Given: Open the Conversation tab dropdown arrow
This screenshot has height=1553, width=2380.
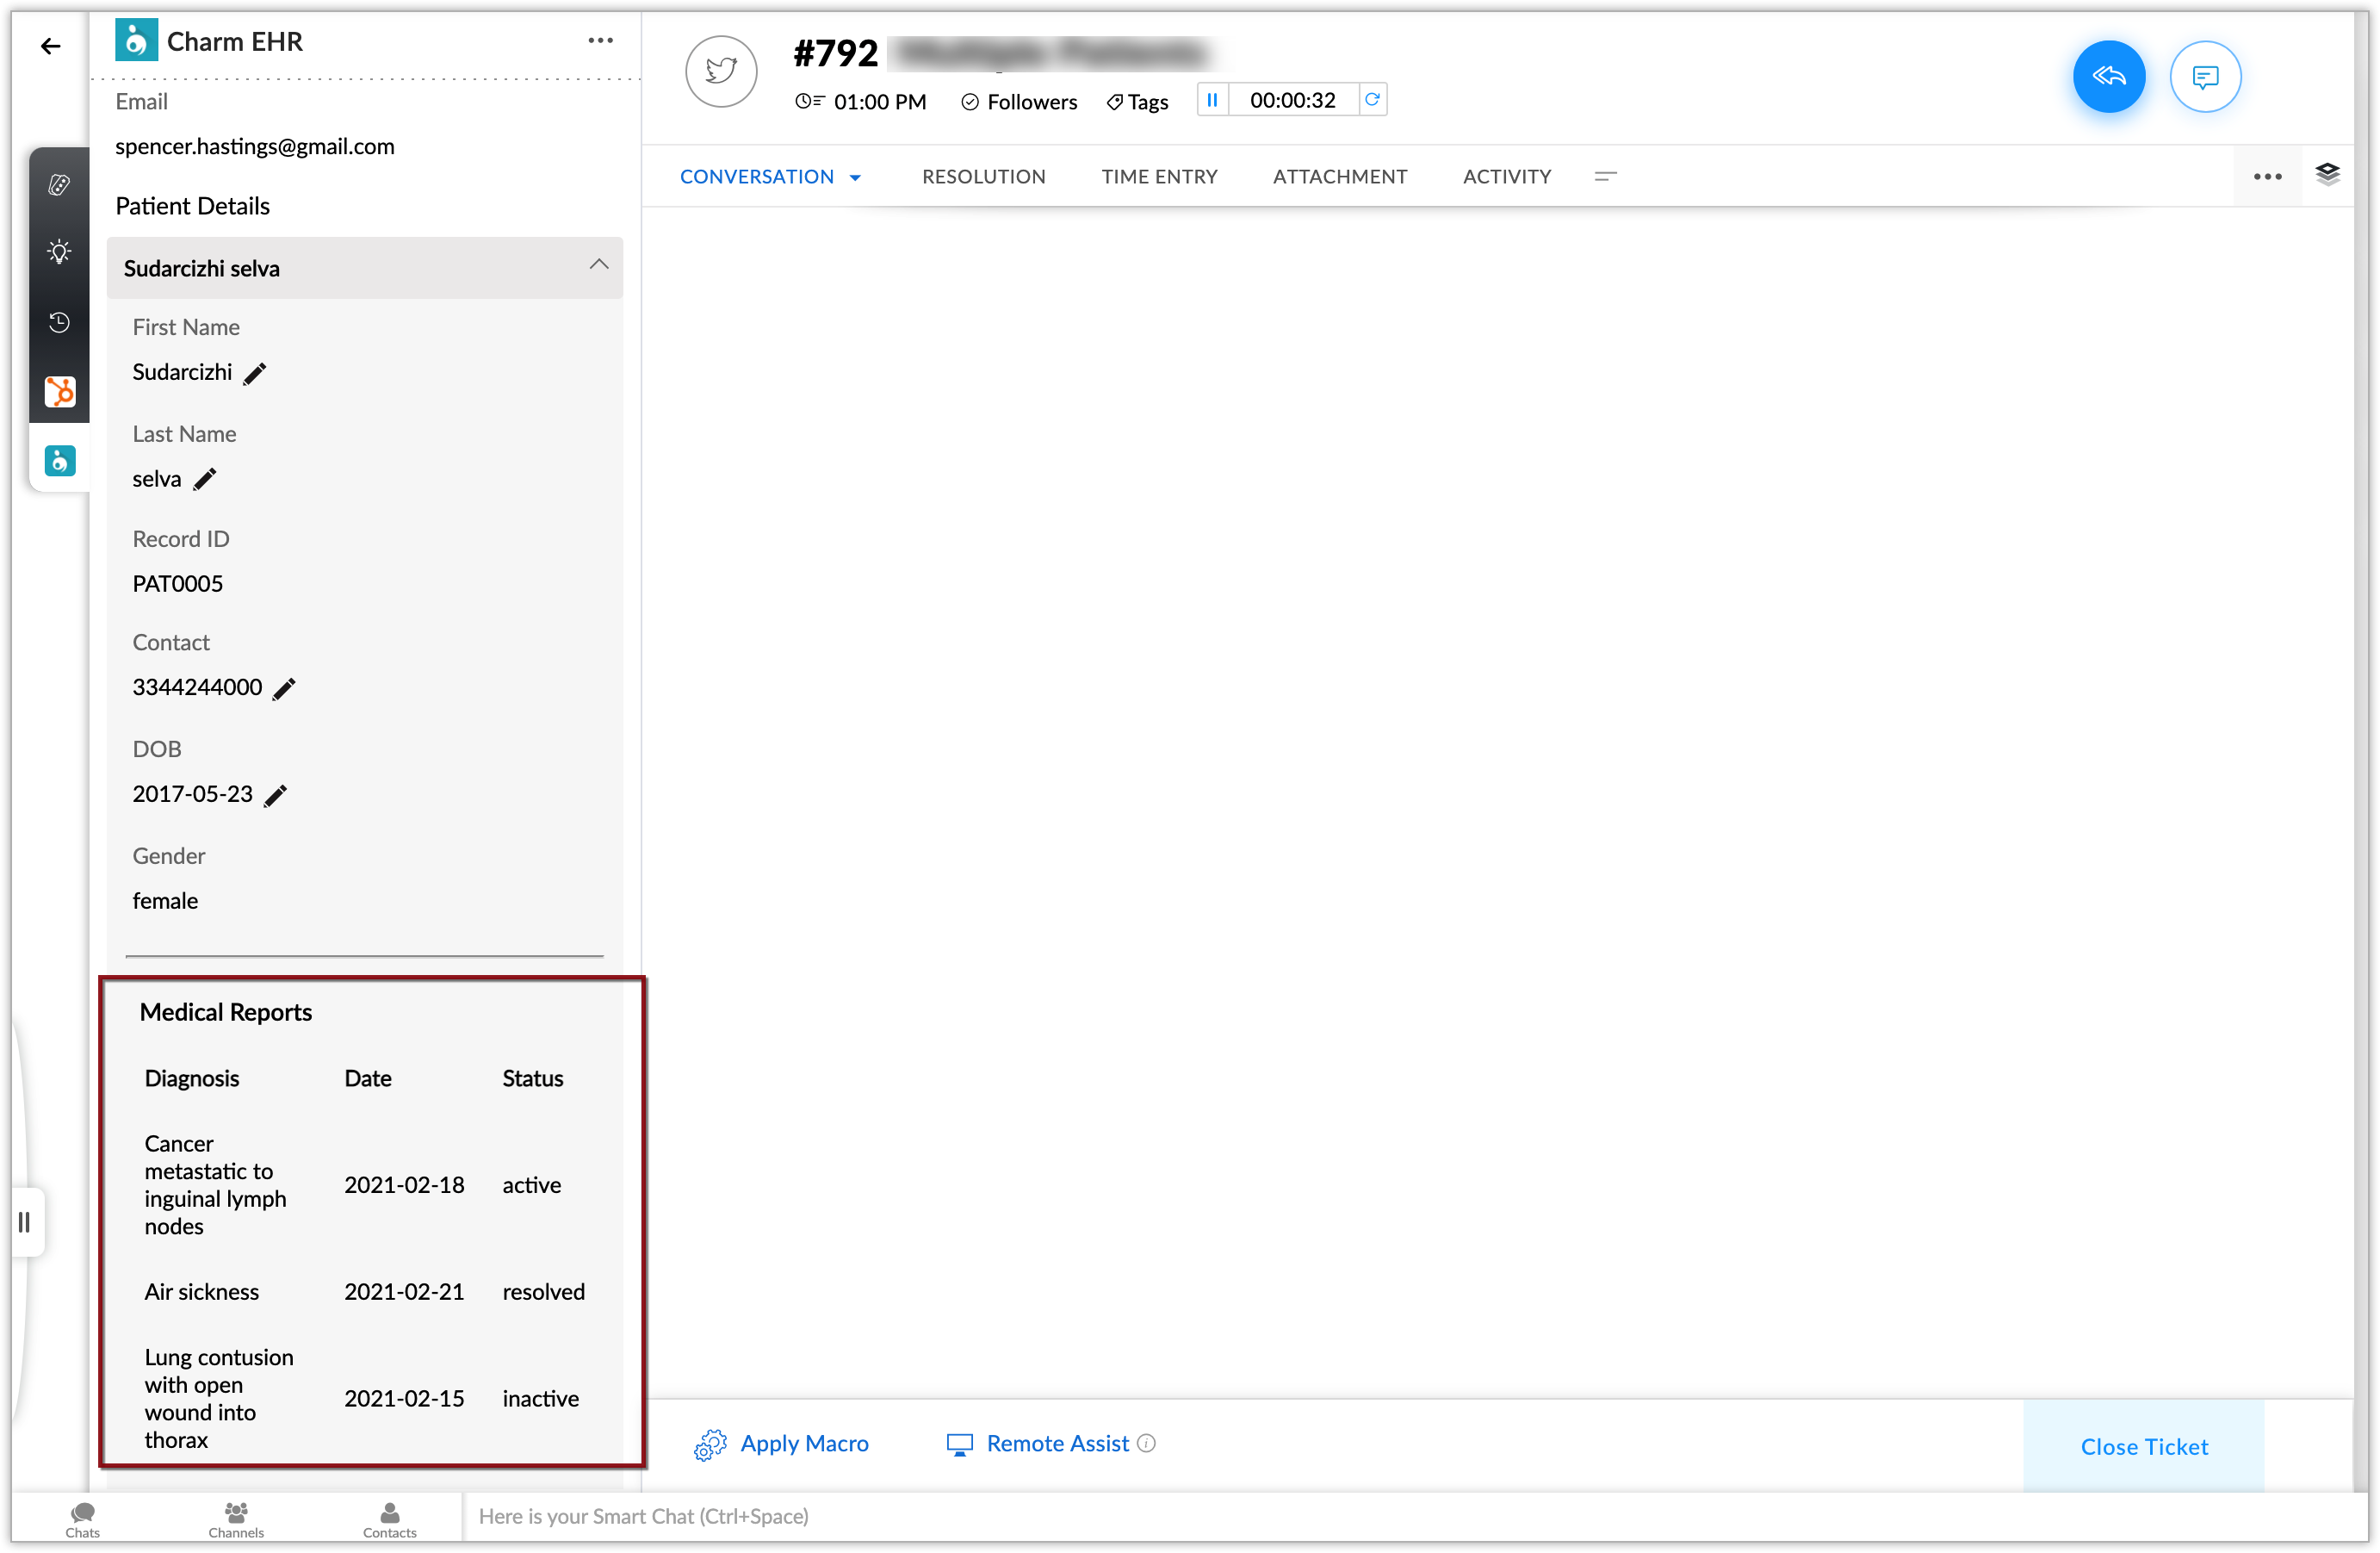Looking at the screenshot, I should (855, 178).
